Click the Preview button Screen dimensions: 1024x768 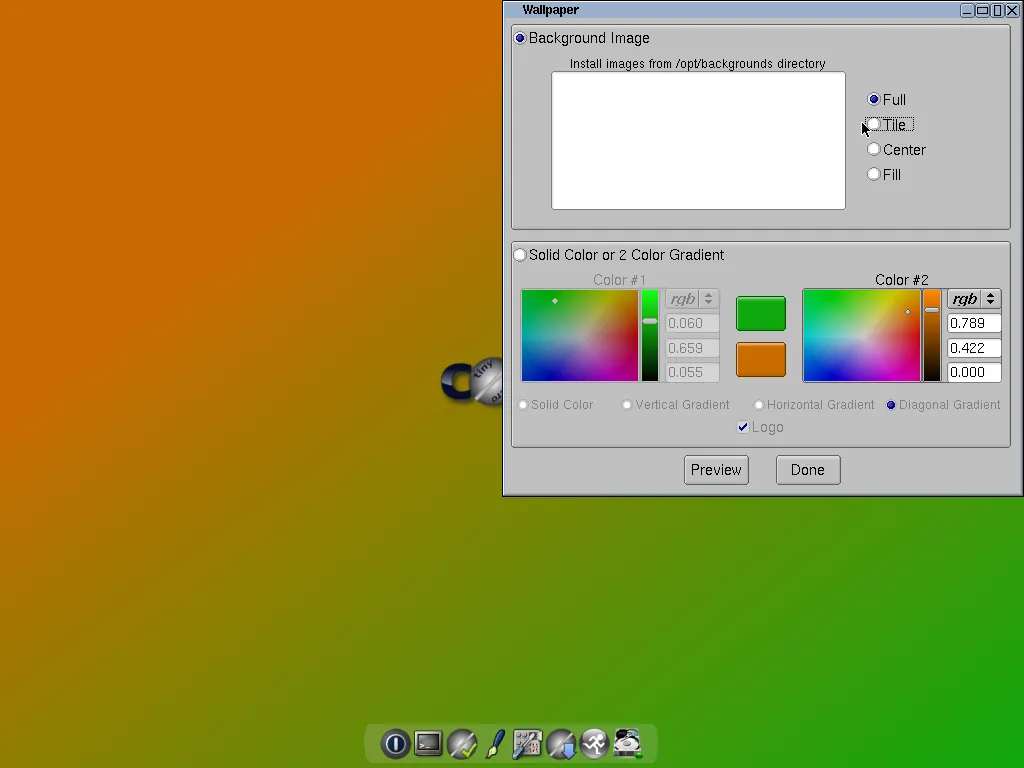click(x=716, y=470)
